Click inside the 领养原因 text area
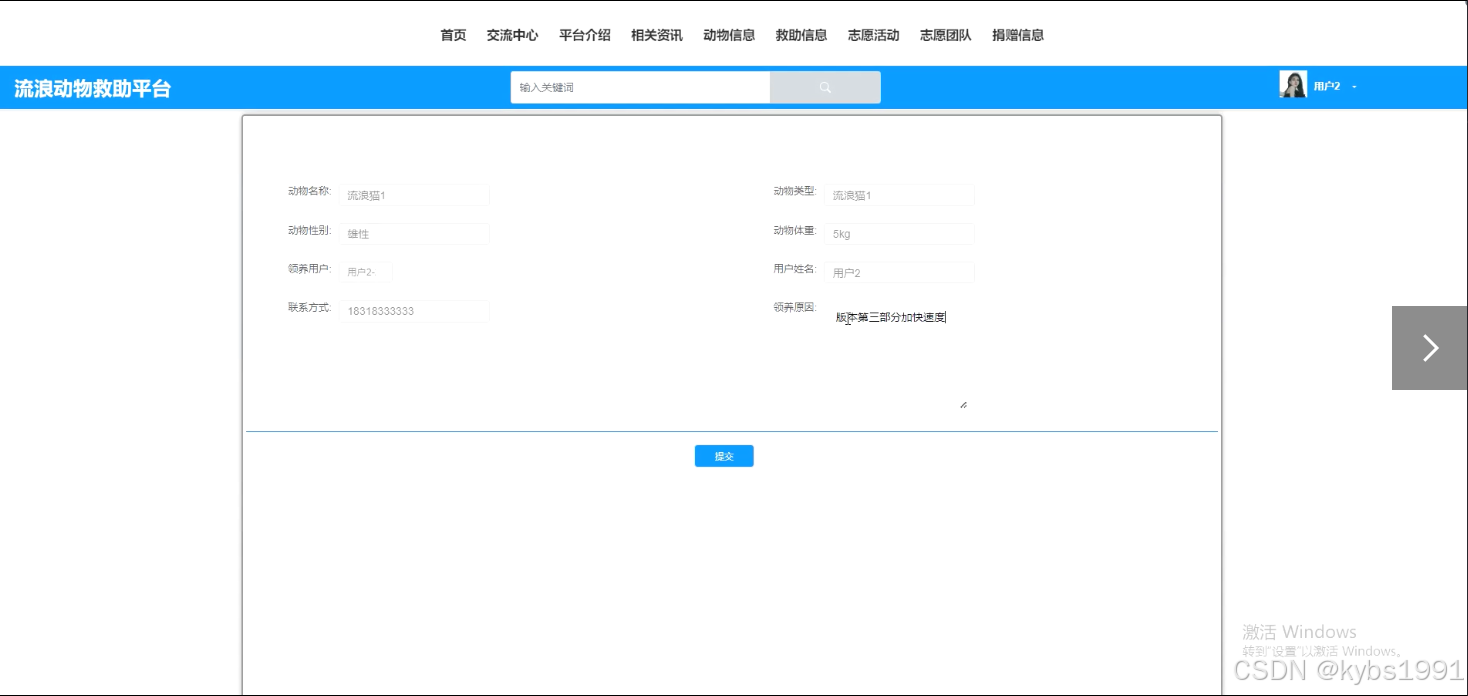This screenshot has height=696, width=1468. coord(898,355)
